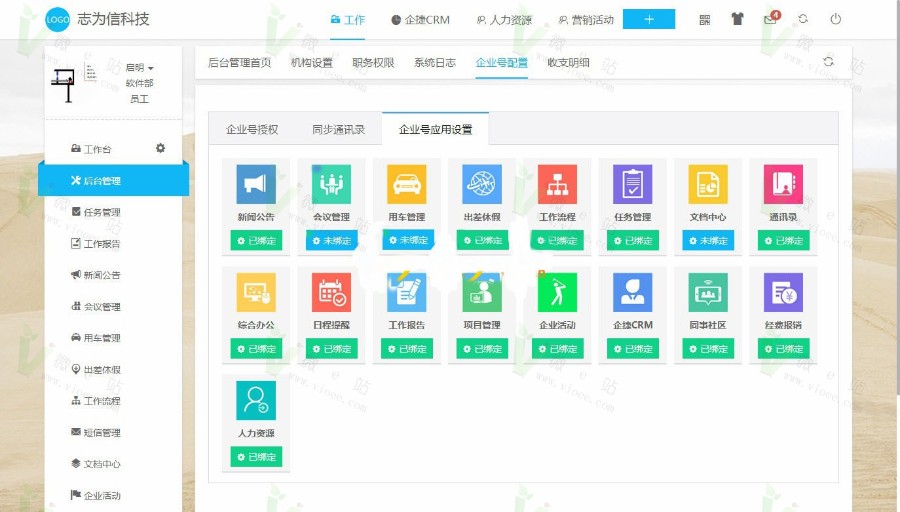Select the 同步通讯录 sub-tab
The width and height of the screenshot is (900, 512).
point(339,129)
